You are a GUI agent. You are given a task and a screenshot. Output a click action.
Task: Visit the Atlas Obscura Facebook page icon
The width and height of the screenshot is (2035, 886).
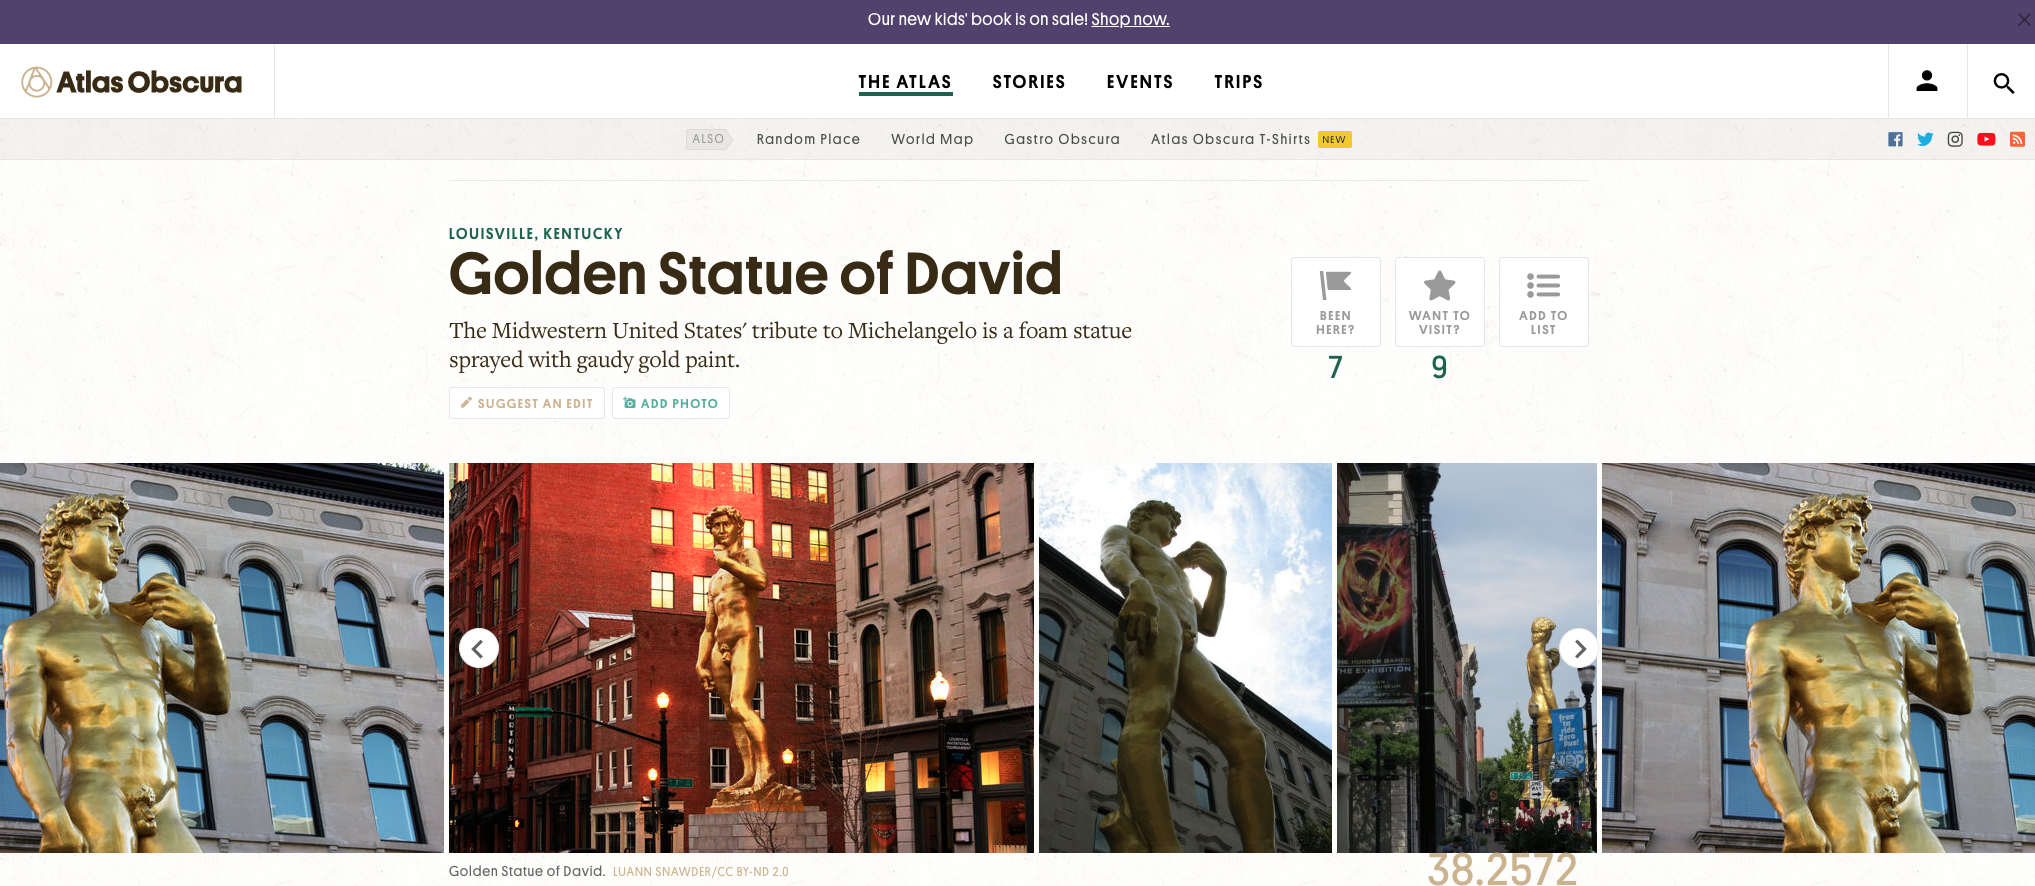[x=1895, y=139]
